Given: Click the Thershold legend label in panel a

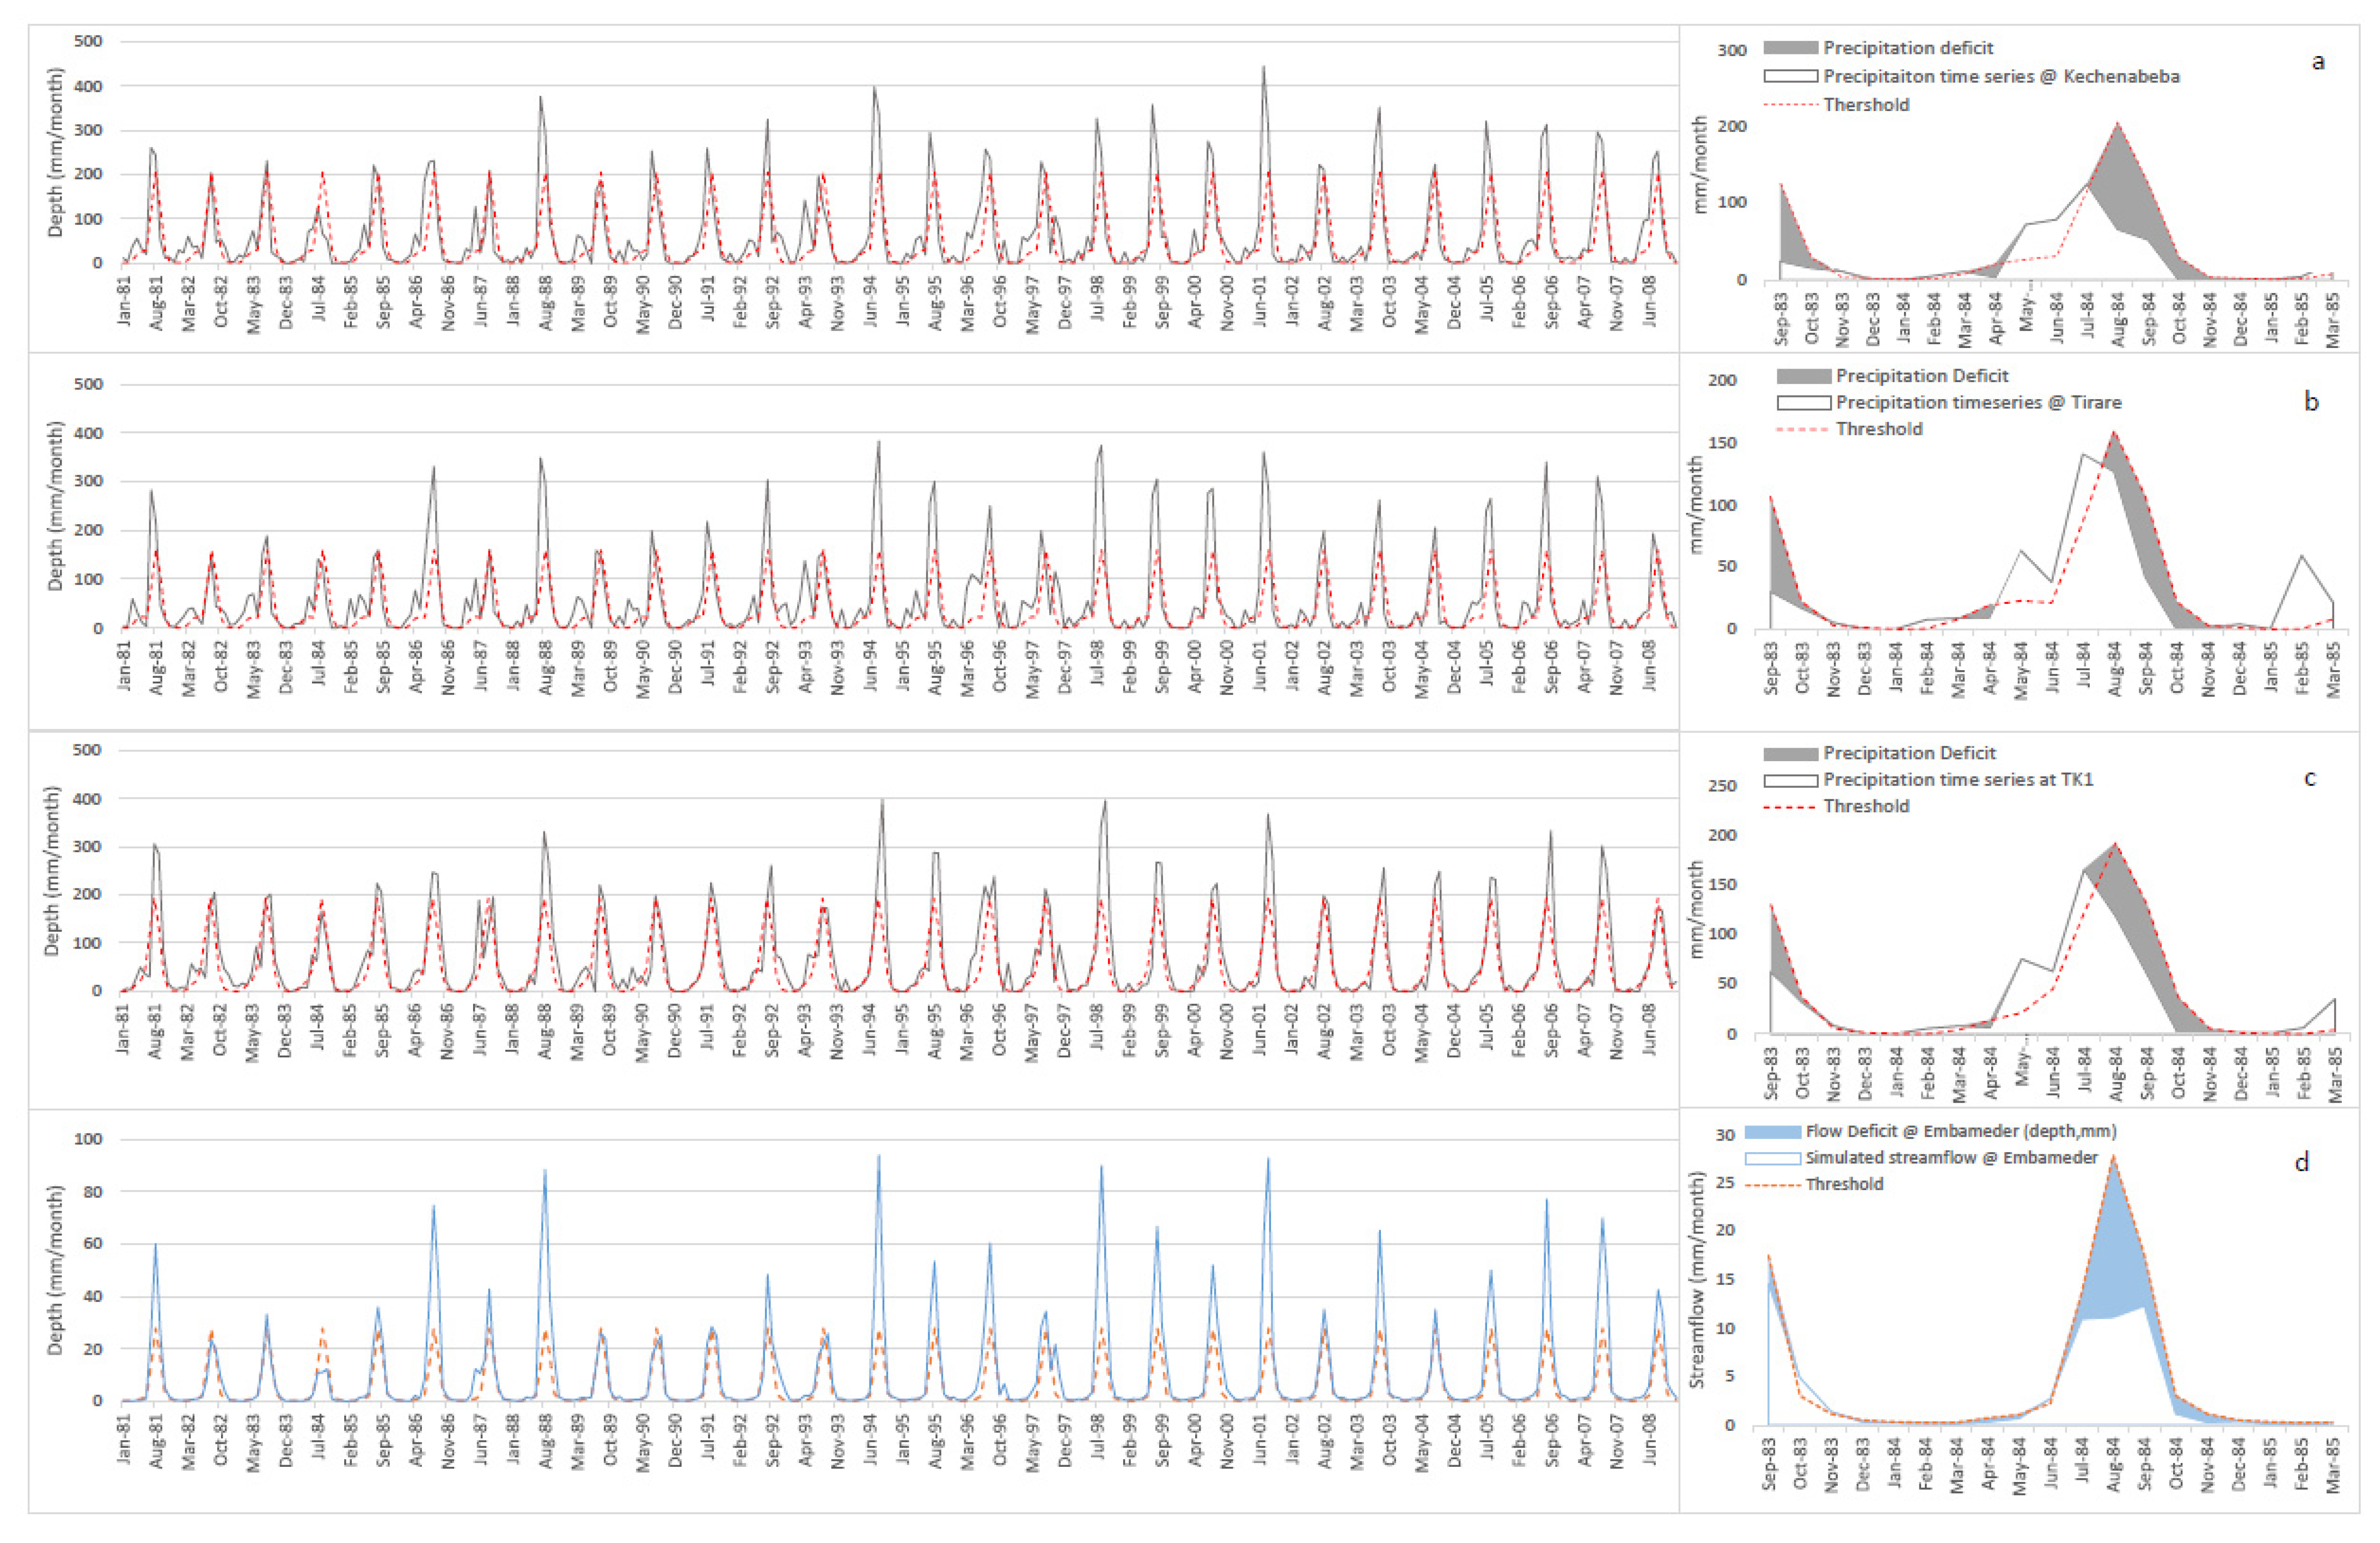Looking at the screenshot, I should (1866, 105).
